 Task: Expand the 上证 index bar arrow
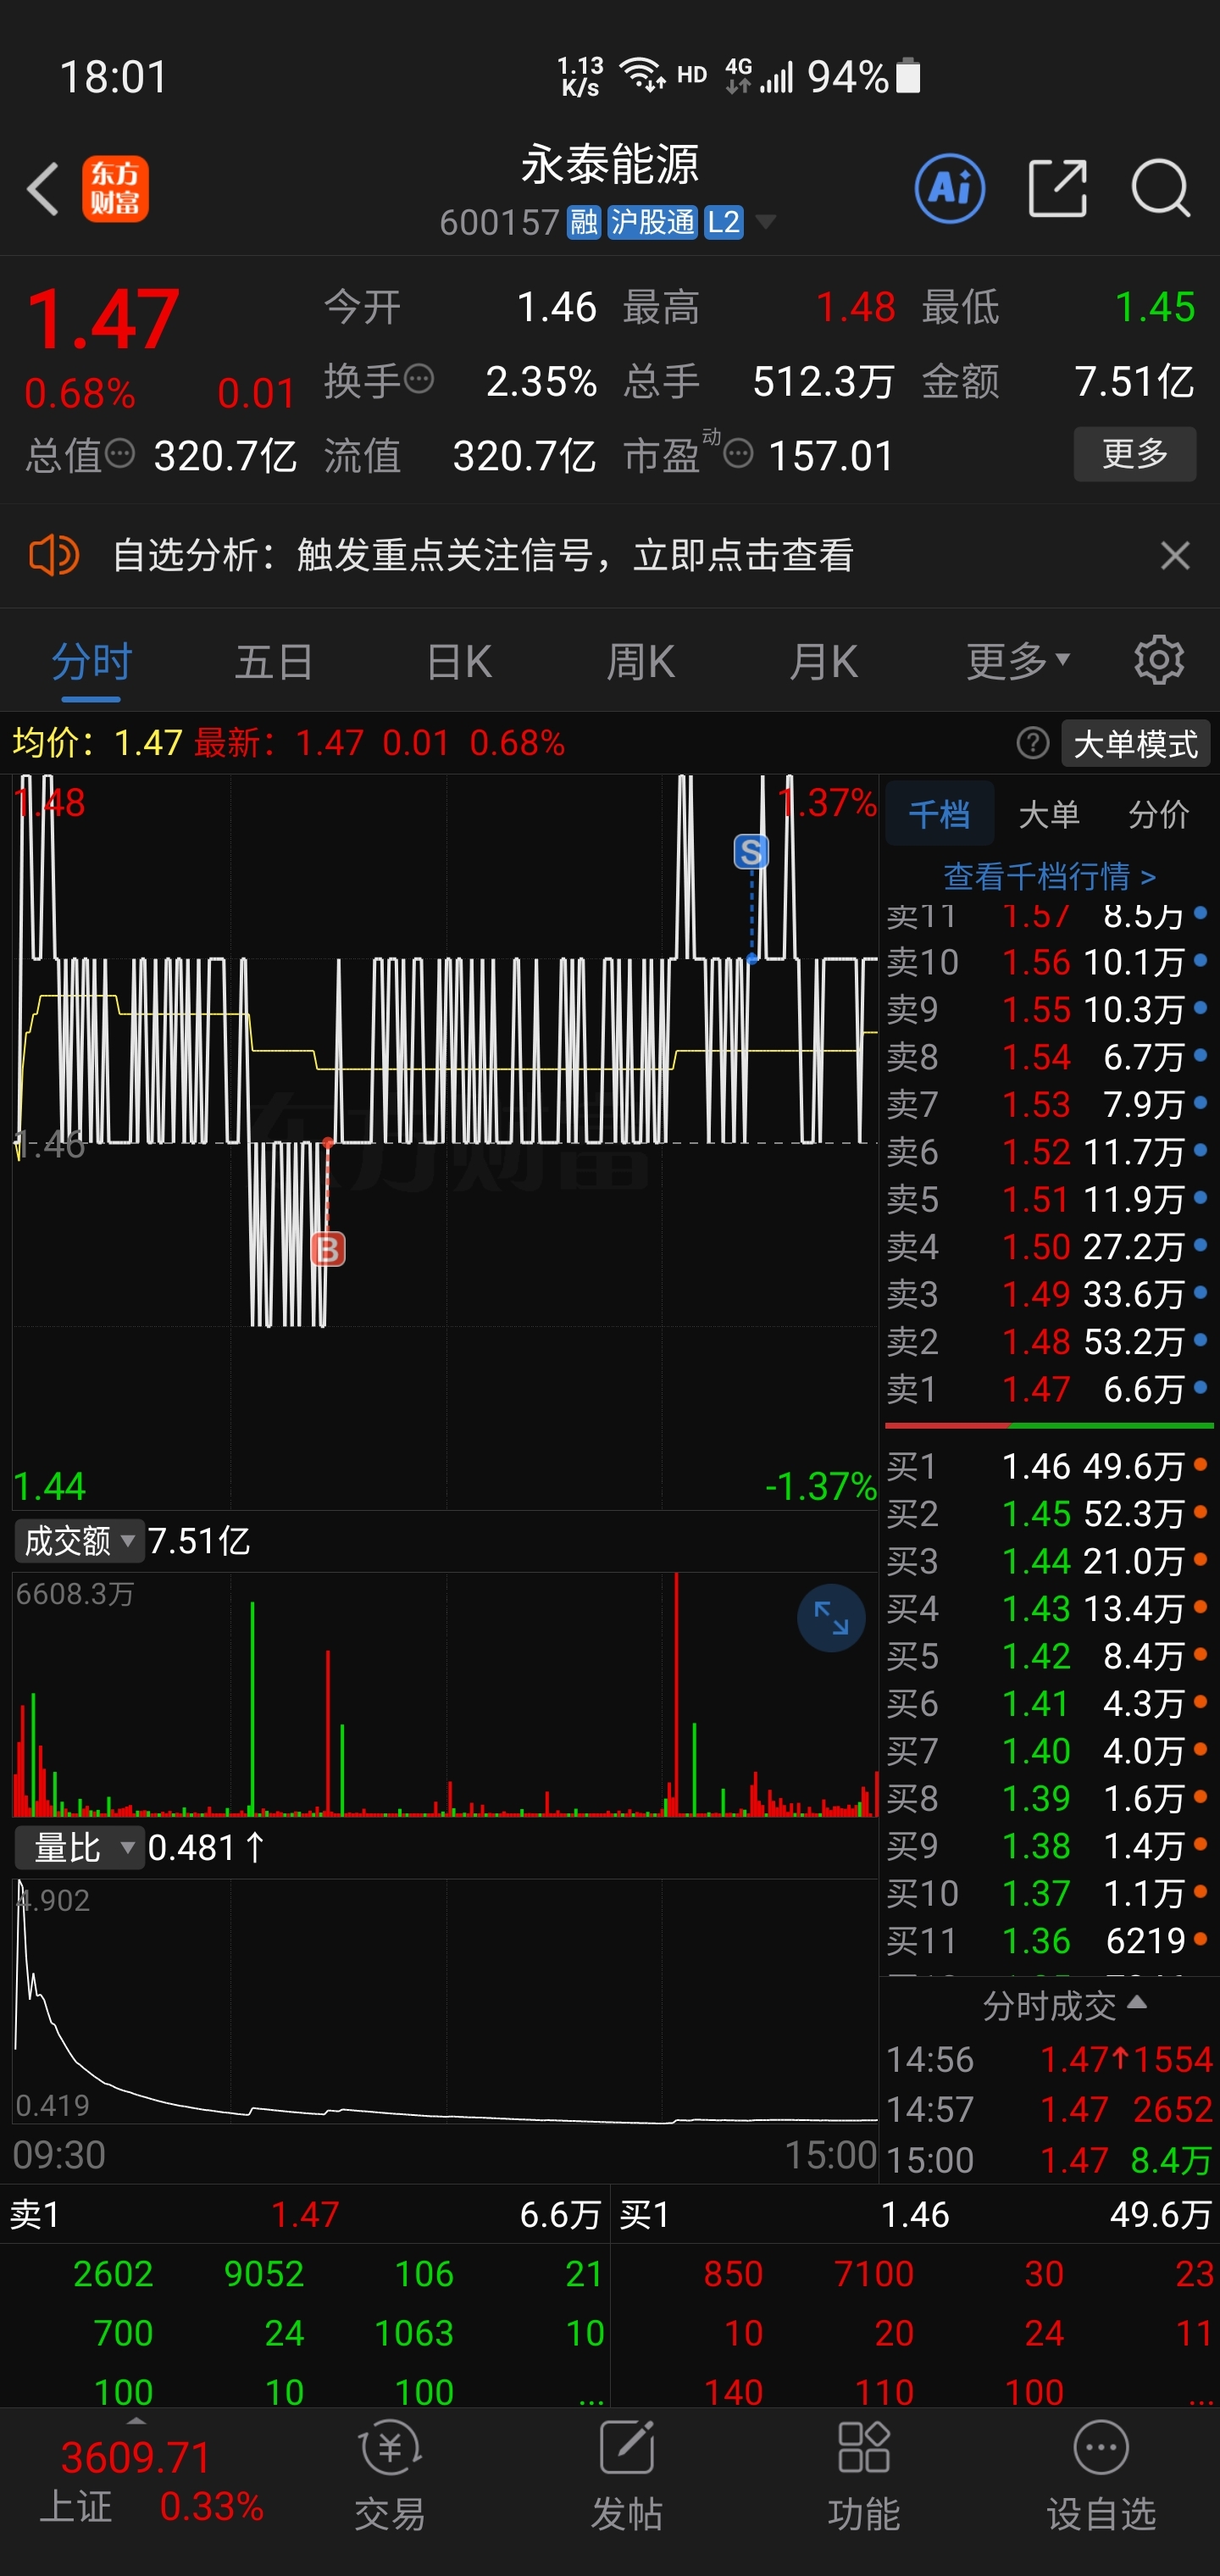pos(136,2421)
